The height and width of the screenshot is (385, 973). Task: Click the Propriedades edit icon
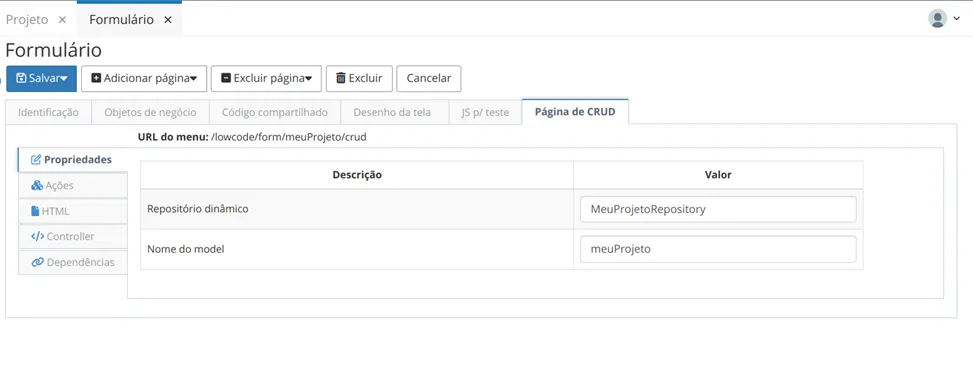pos(36,160)
